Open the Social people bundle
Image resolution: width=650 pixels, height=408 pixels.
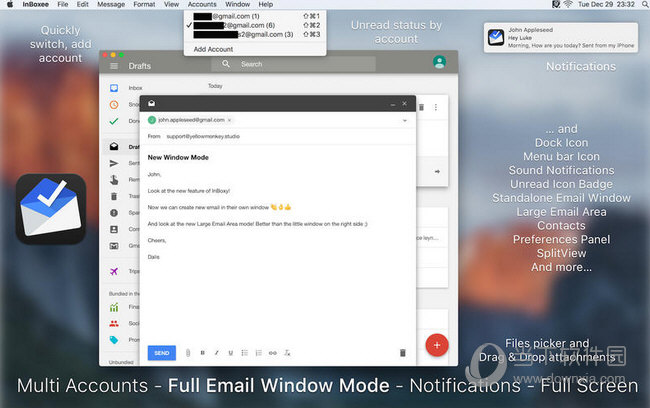coord(114,323)
